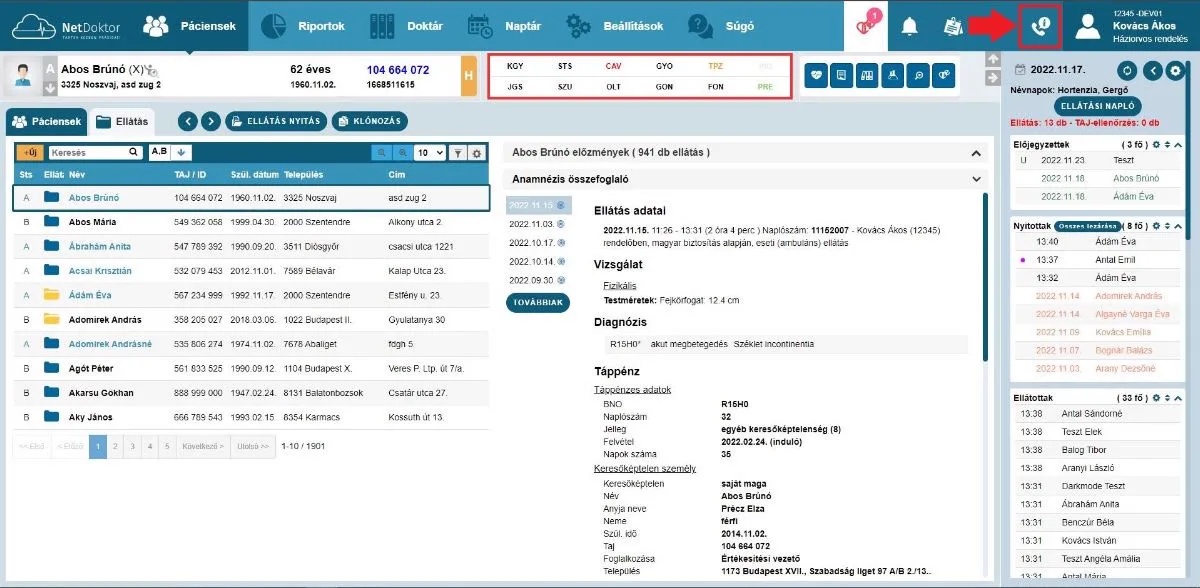Refresh the daily schedule panel
The width and height of the screenshot is (1200, 588).
pyautogui.click(x=1127, y=70)
